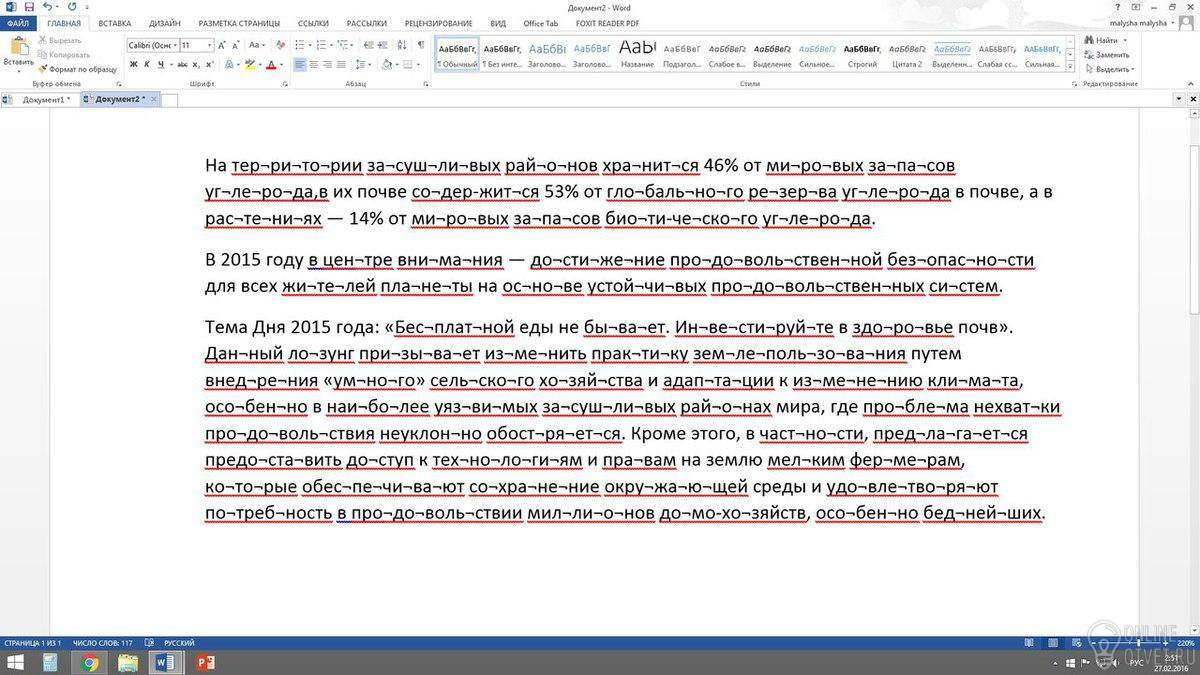Screen dimensions: 1200x675
Task: Open PowerPoint from the taskbar
Action: coord(207,662)
